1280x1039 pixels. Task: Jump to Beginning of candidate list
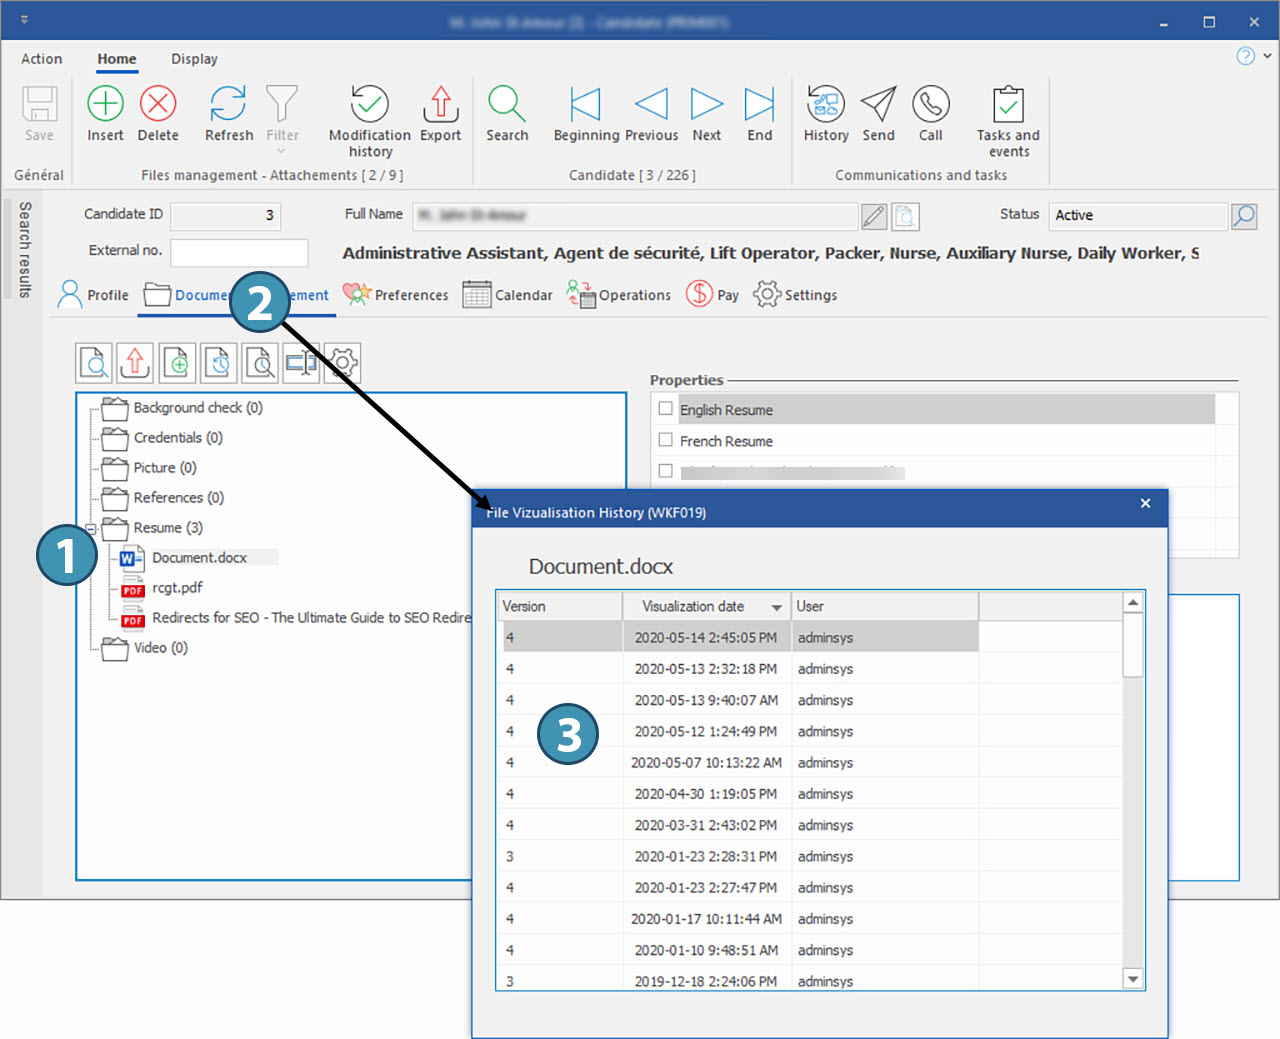[585, 104]
